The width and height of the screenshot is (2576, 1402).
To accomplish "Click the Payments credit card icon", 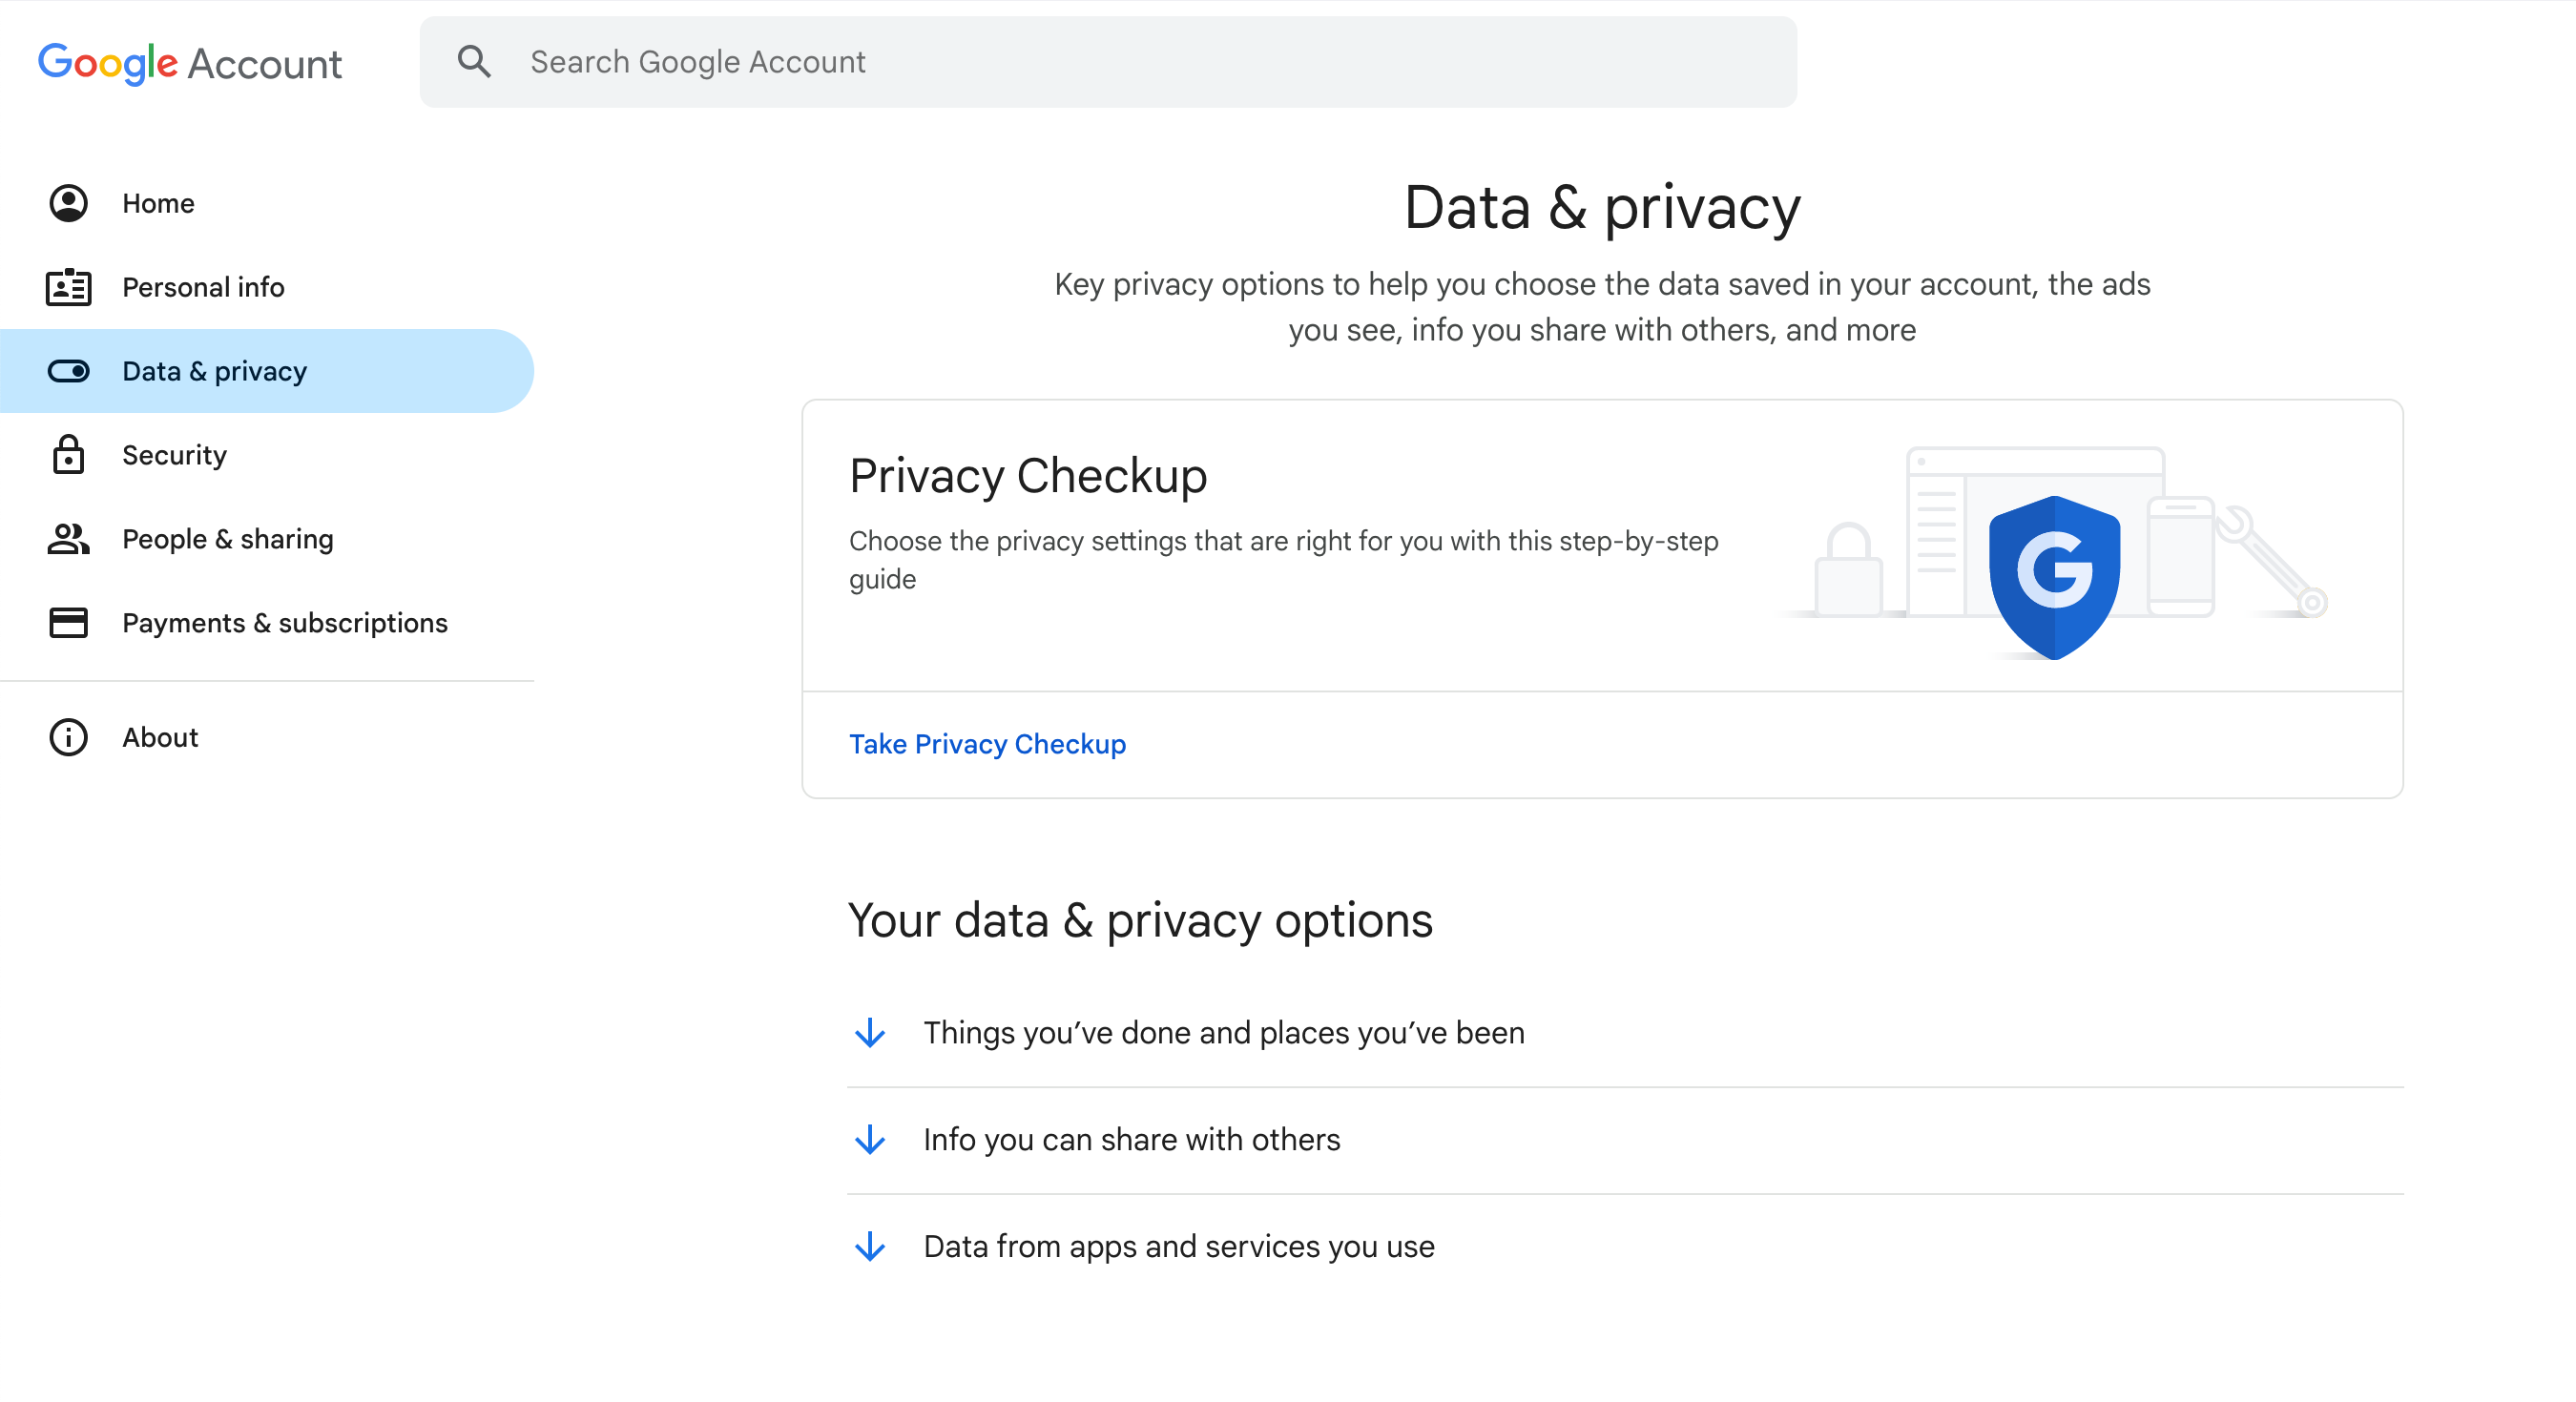I will tap(68, 623).
